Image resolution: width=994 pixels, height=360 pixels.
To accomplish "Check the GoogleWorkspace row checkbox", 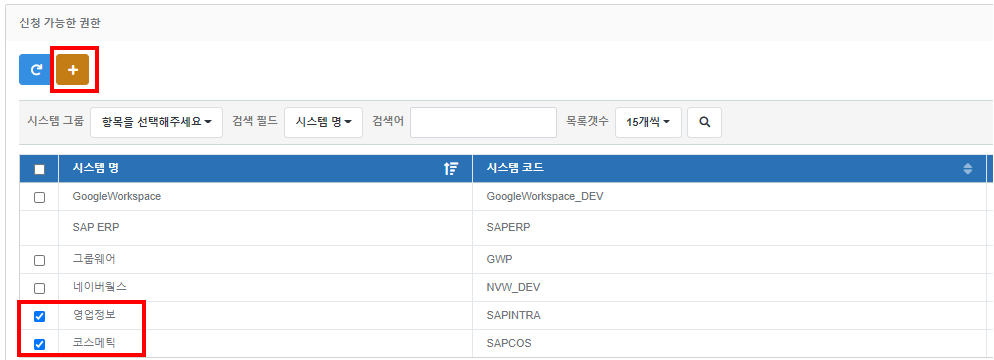I will [x=39, y=197].
